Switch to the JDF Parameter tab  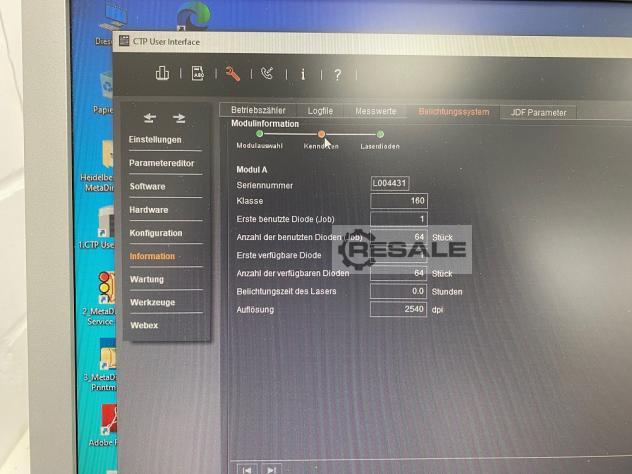point(538,113)
